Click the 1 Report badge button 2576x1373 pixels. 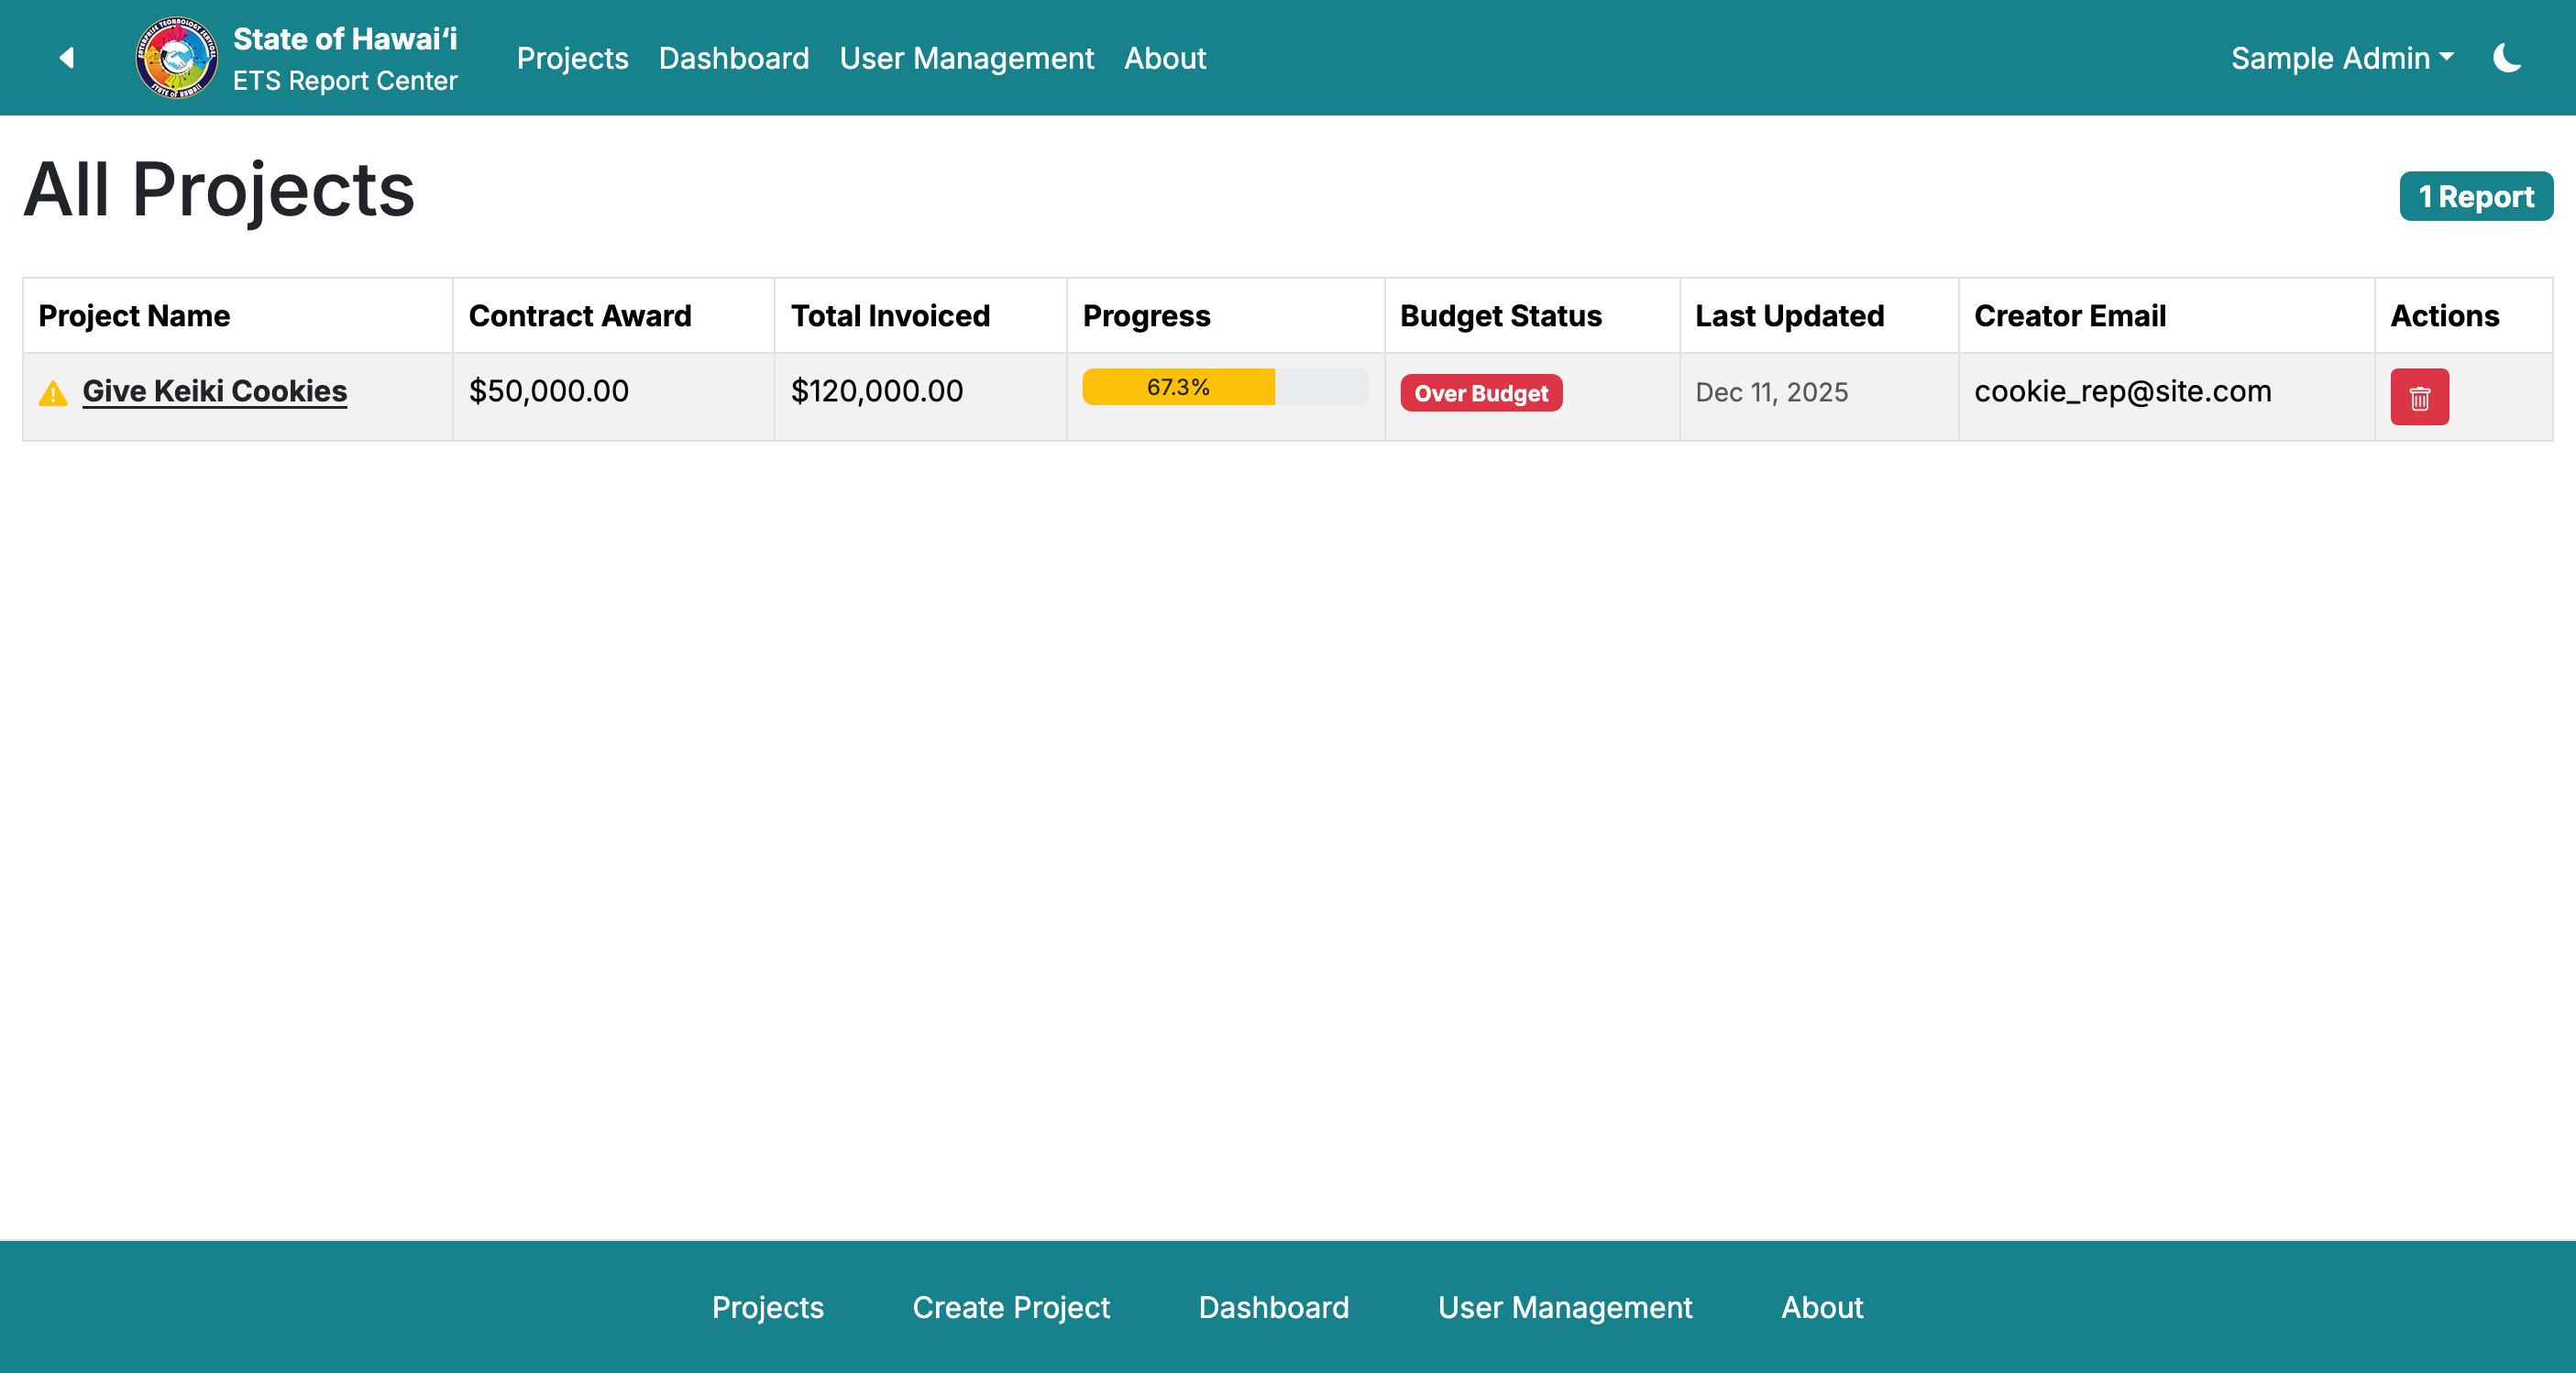coord(2476,196)
